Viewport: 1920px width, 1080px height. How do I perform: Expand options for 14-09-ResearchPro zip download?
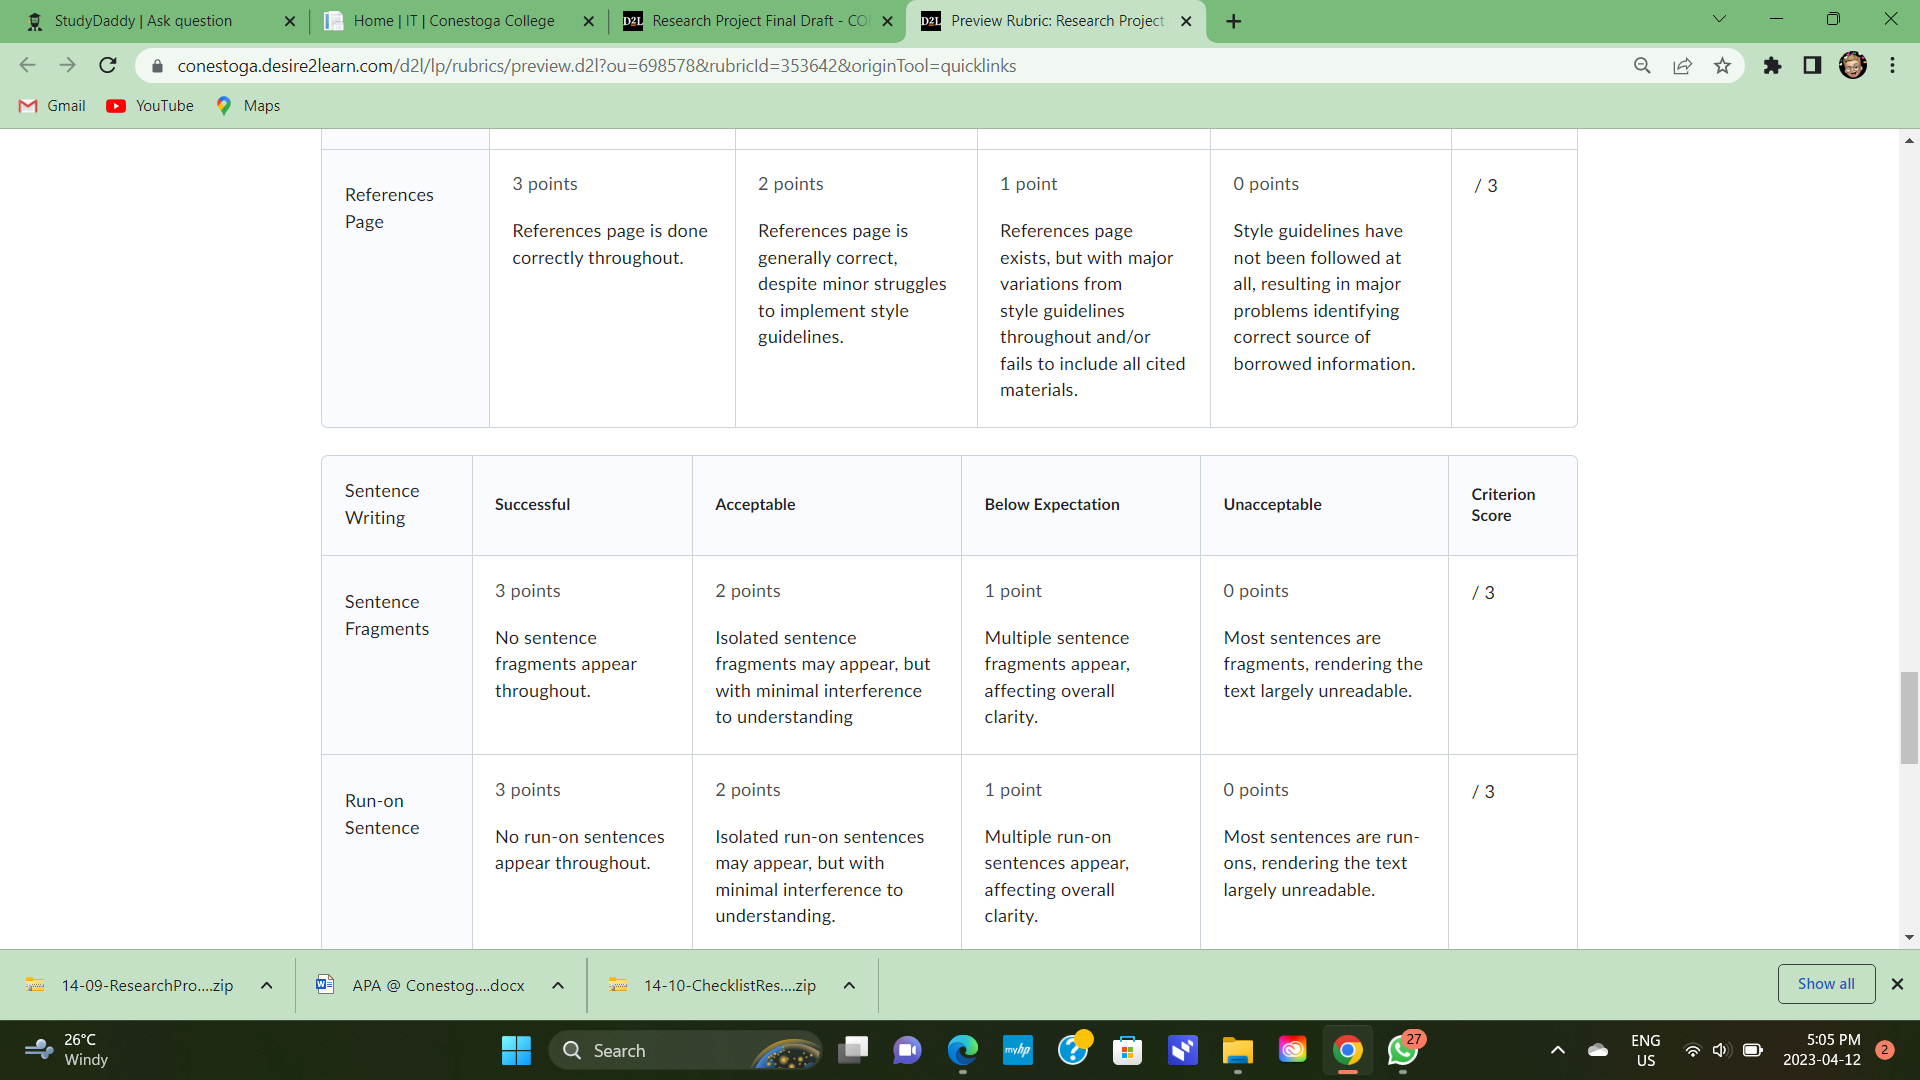267,985
